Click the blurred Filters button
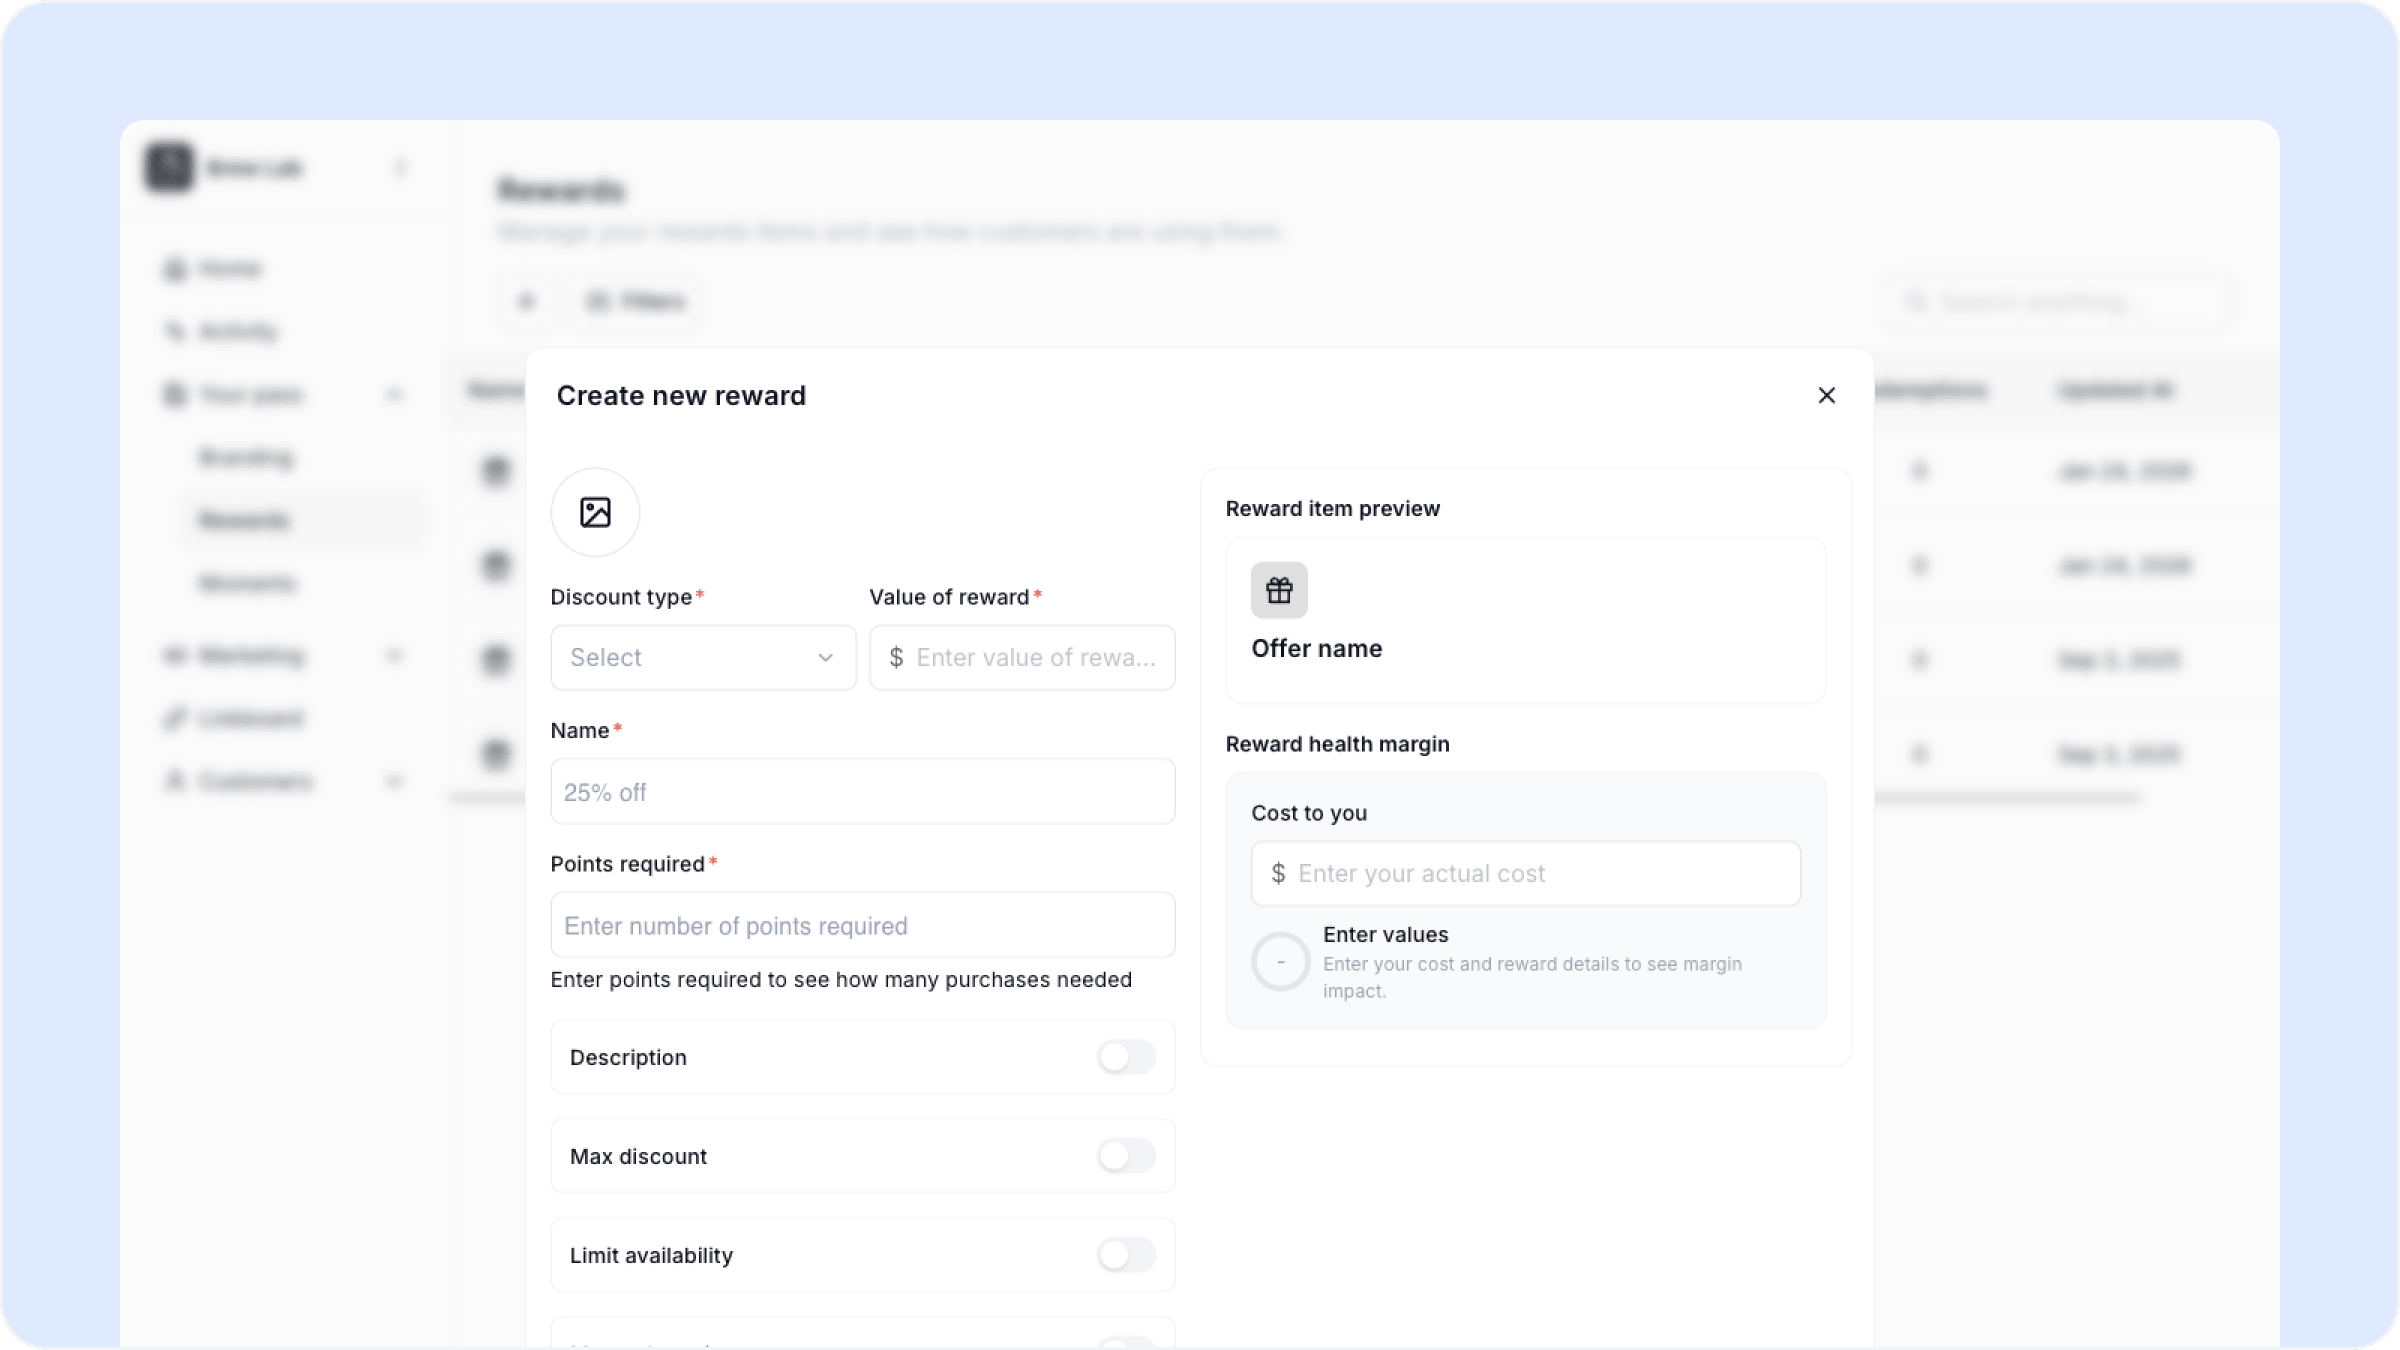Screen dimensions: 2400x1350 point(637,301)
